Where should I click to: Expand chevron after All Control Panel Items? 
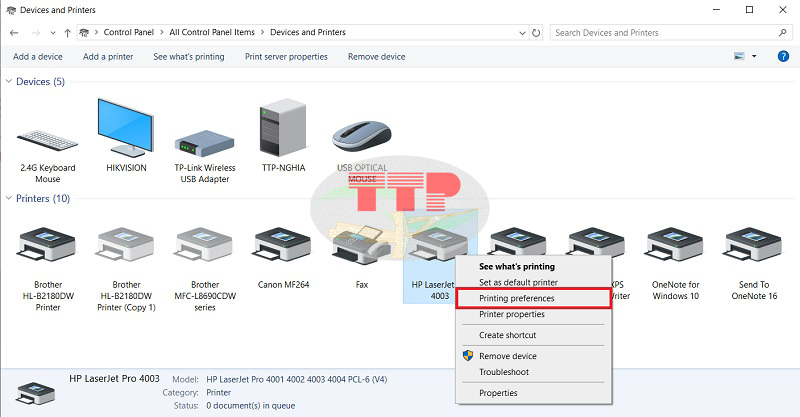[263, 32]
